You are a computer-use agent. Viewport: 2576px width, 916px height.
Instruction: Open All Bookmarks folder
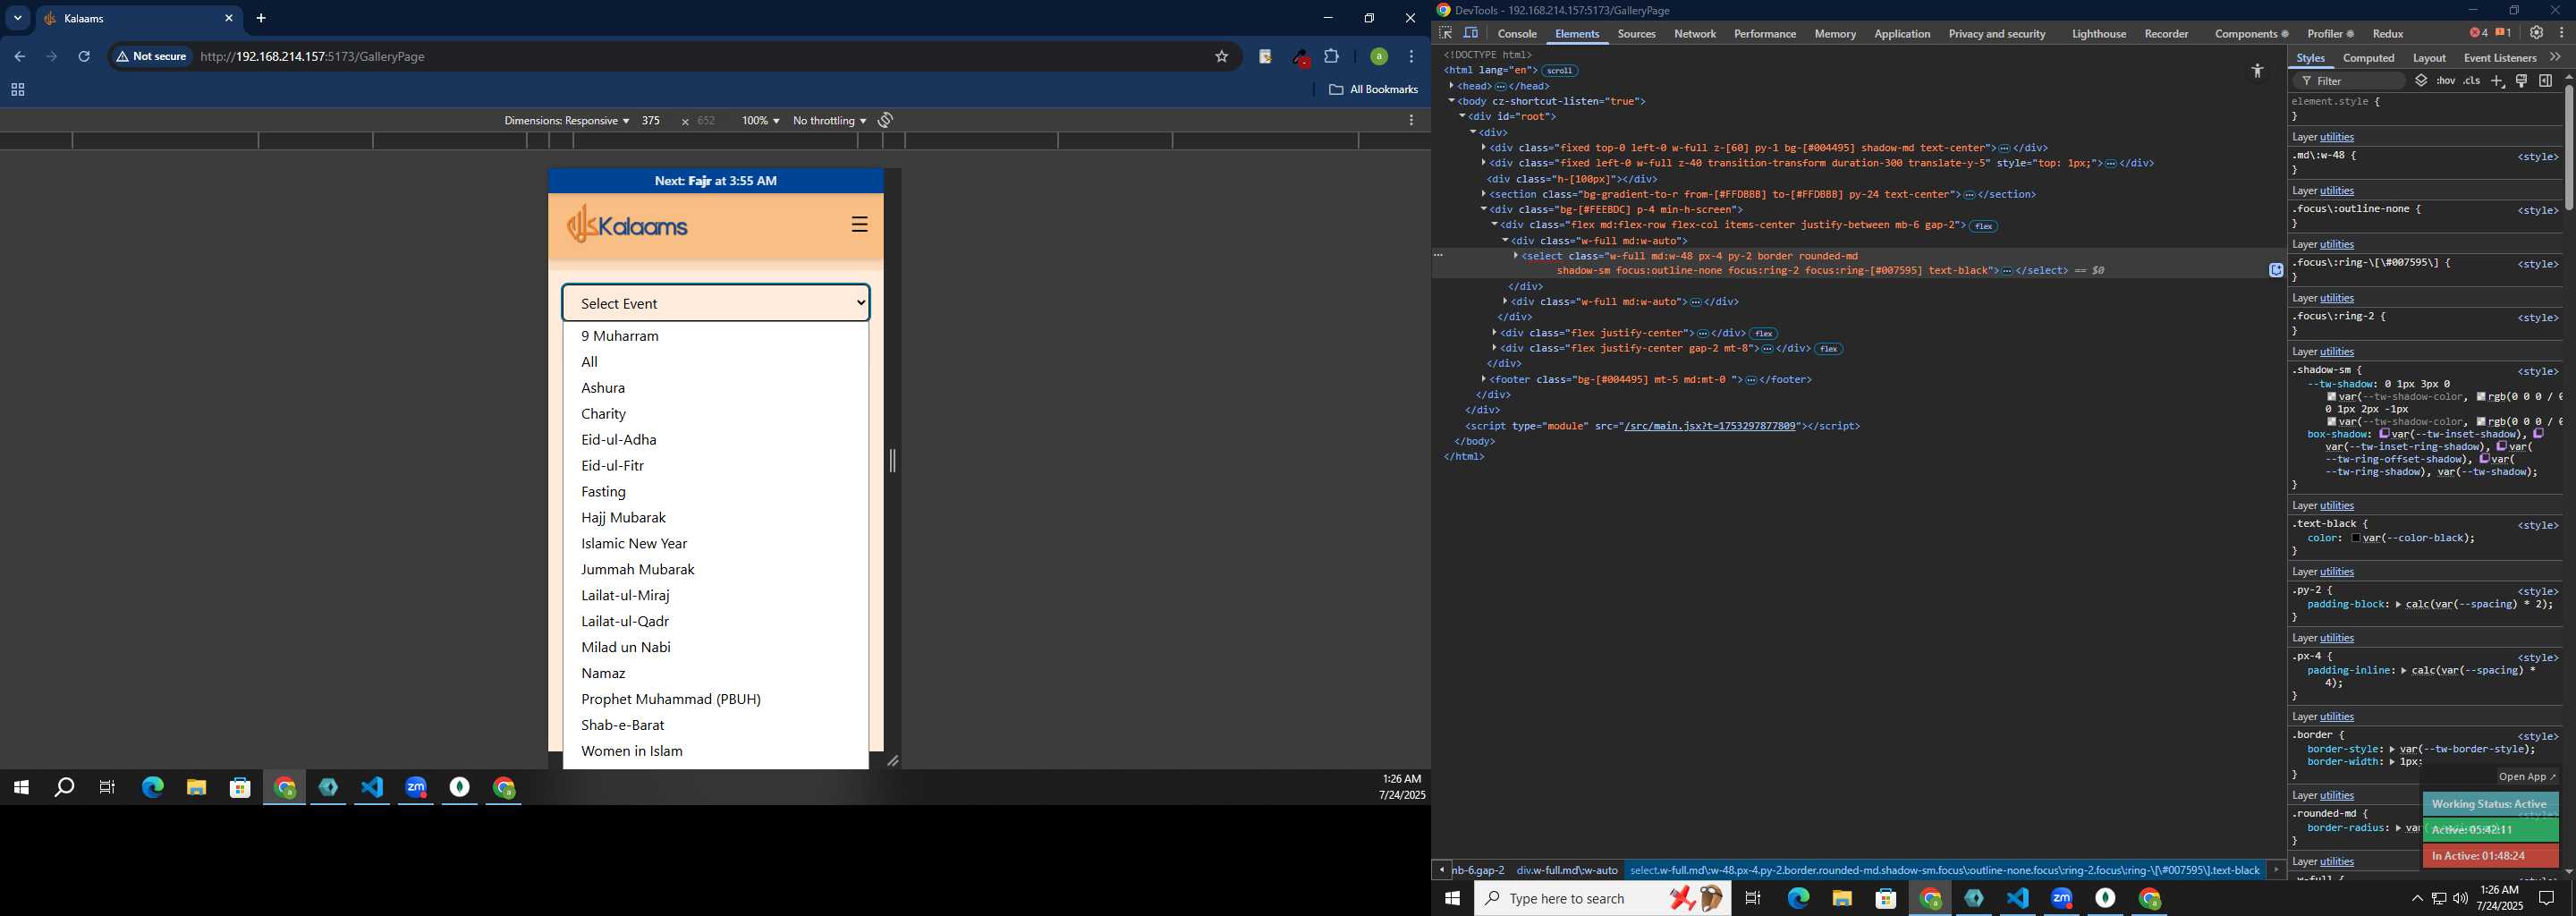click(1373, 89)
